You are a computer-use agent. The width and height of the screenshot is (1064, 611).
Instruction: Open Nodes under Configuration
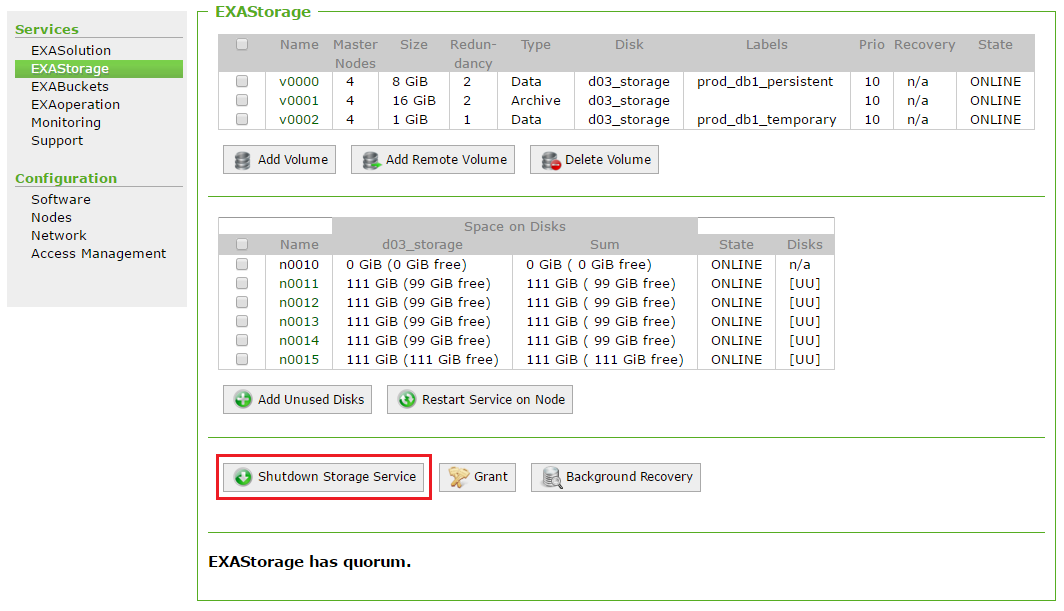(51, 218)
